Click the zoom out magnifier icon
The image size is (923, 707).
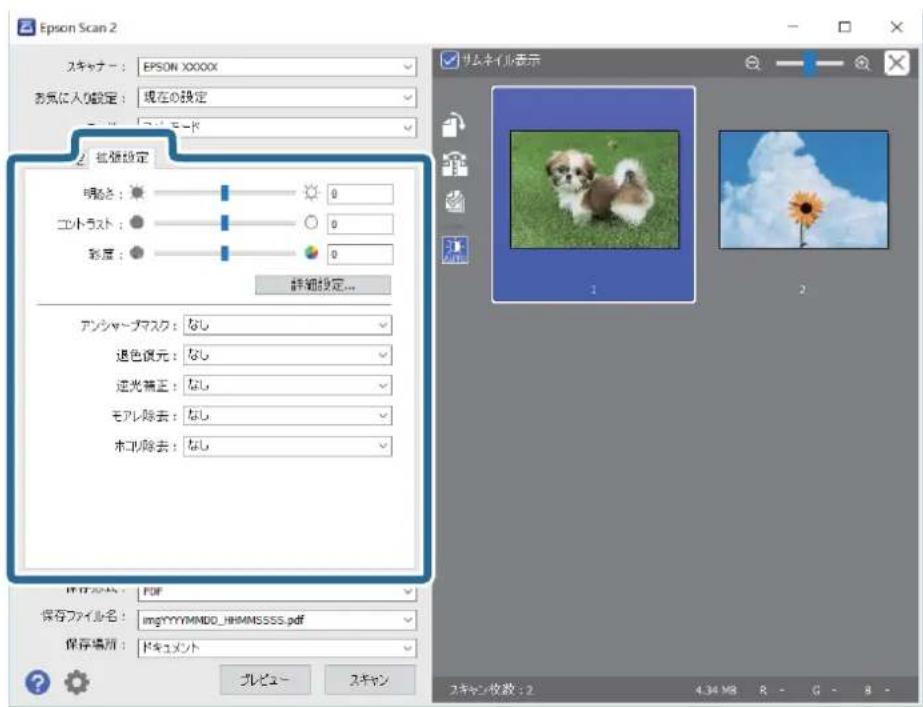click(752, 63)
